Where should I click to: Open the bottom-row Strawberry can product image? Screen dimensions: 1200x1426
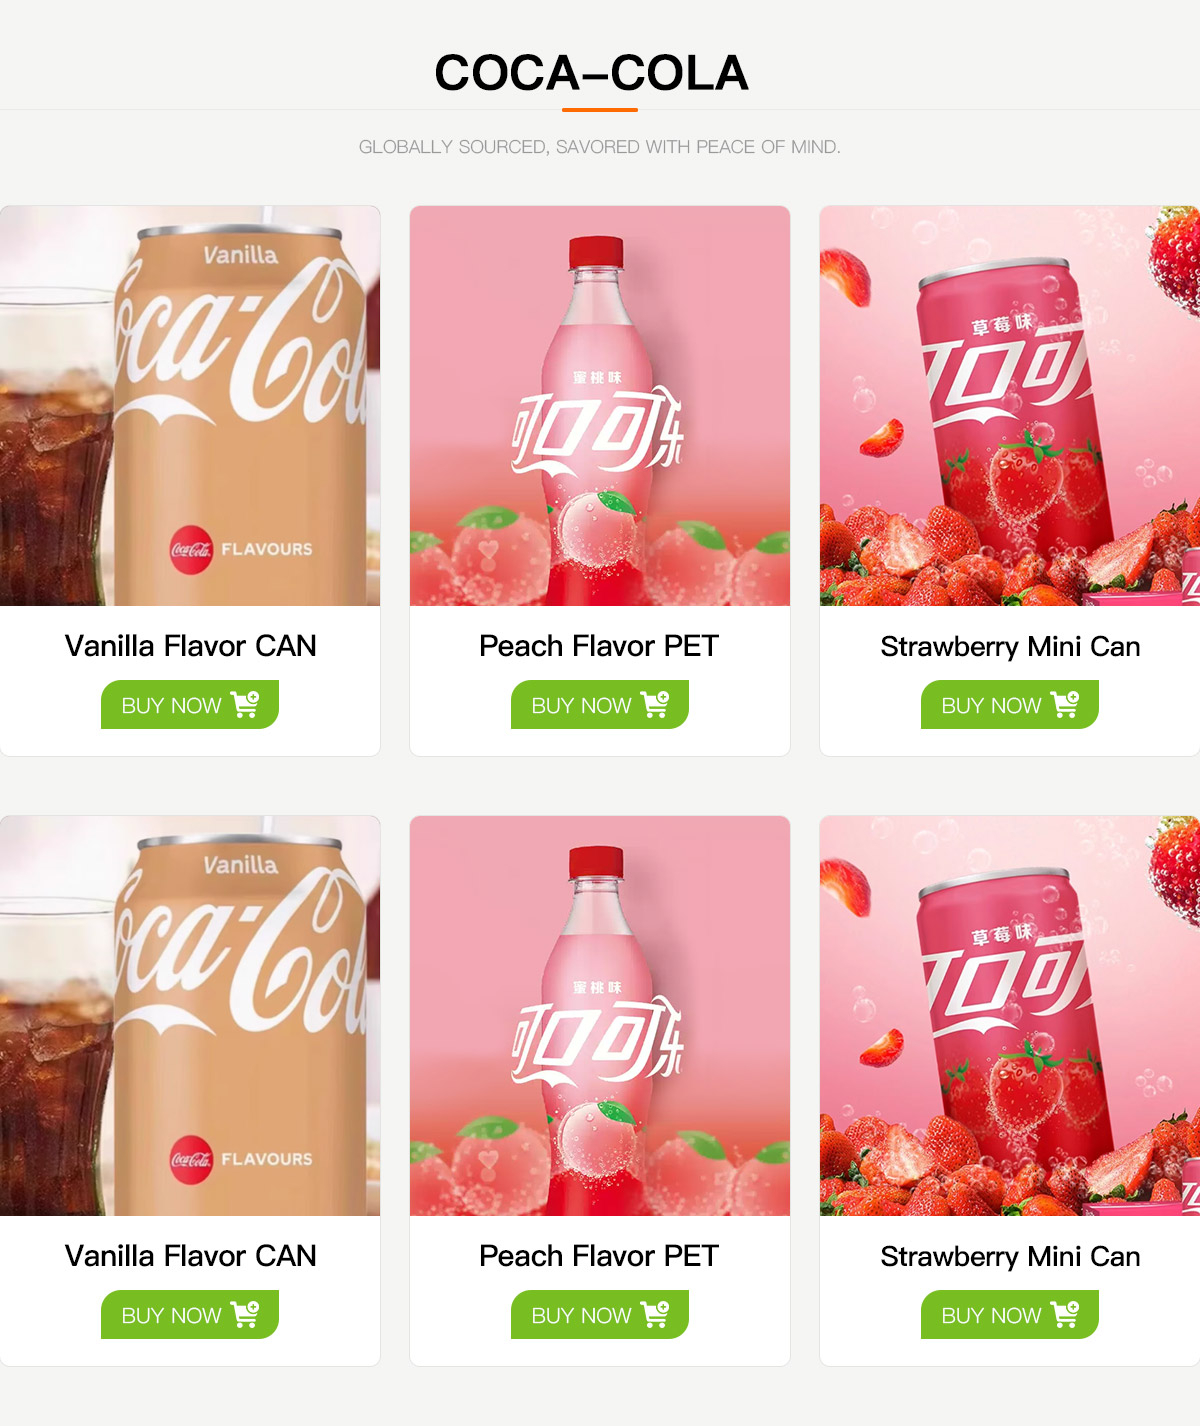[1010, 1015]
